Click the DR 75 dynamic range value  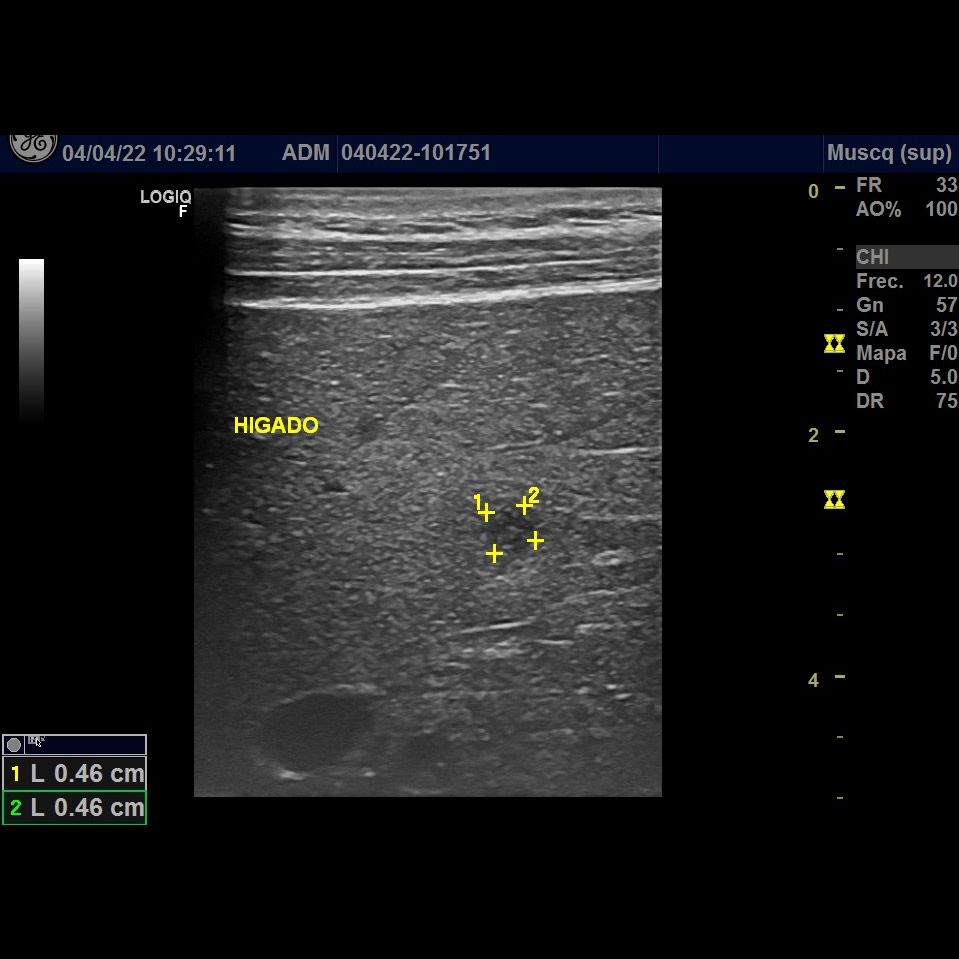[905, 401]
